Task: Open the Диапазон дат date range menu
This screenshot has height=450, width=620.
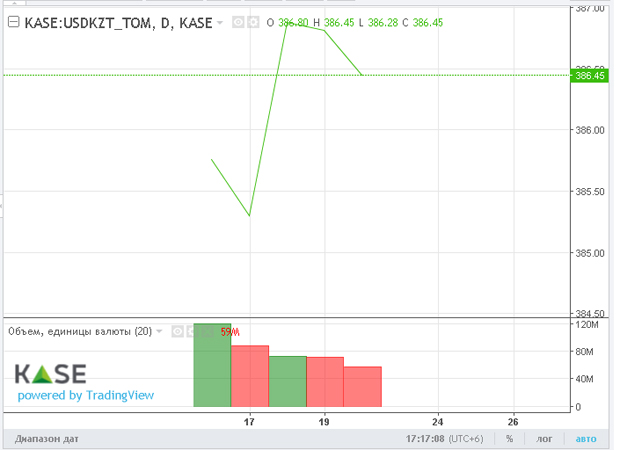Action: tap(47, 439)
